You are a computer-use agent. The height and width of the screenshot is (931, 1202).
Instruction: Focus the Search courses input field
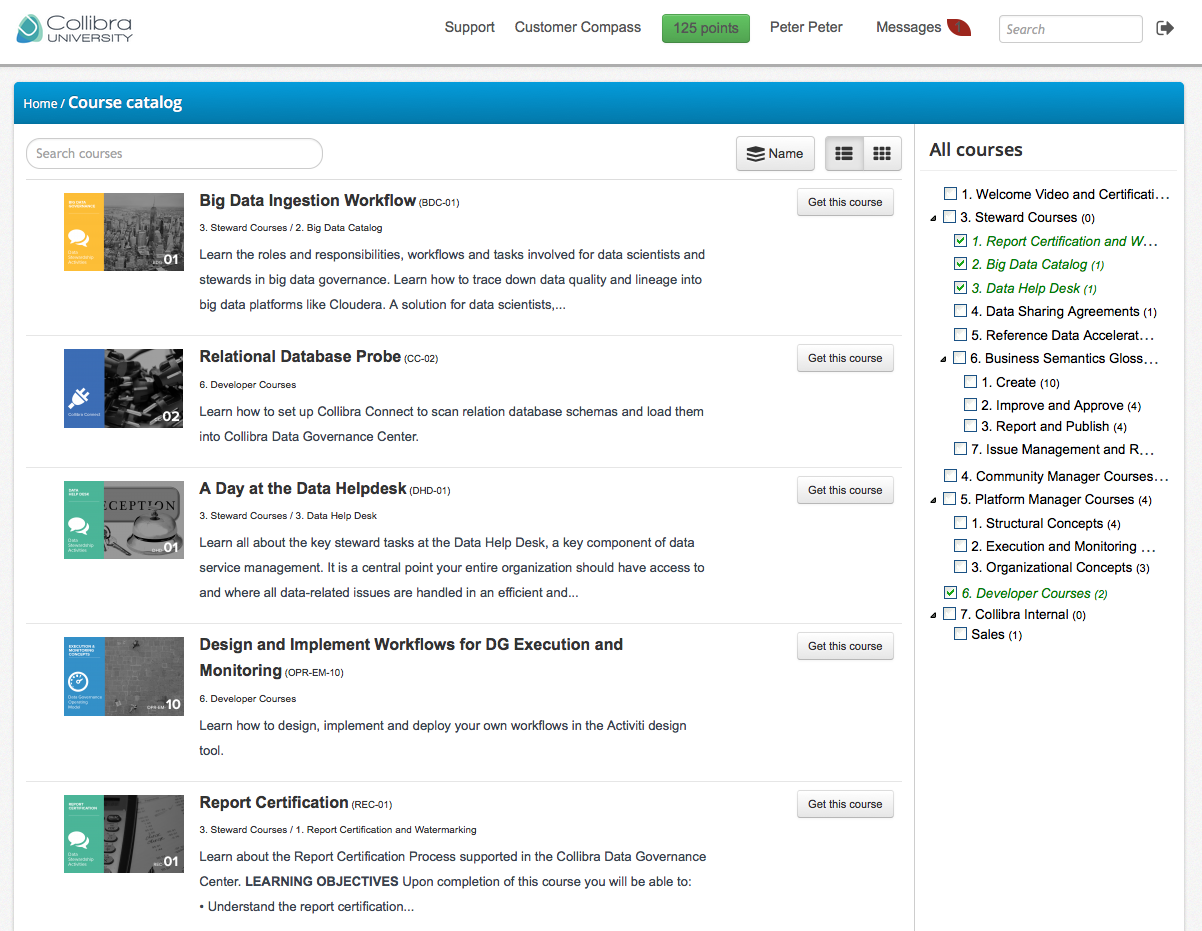pos(174,153)
